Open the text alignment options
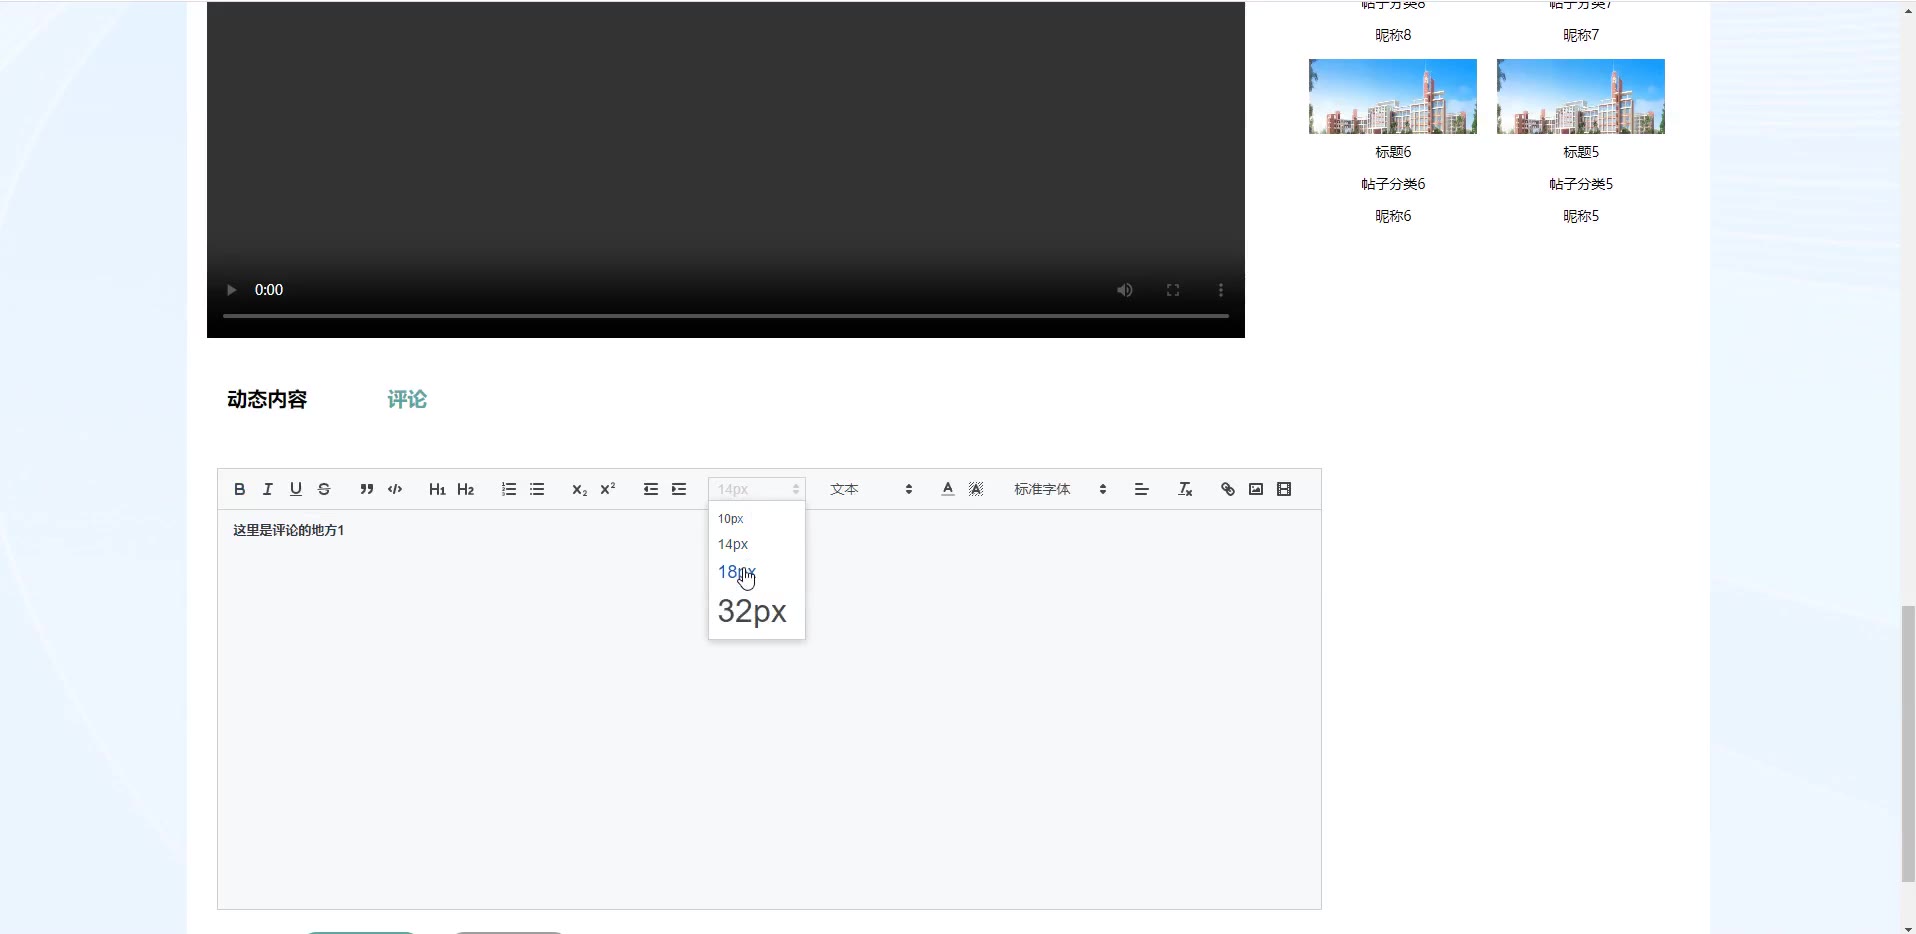 [1141, 489]
